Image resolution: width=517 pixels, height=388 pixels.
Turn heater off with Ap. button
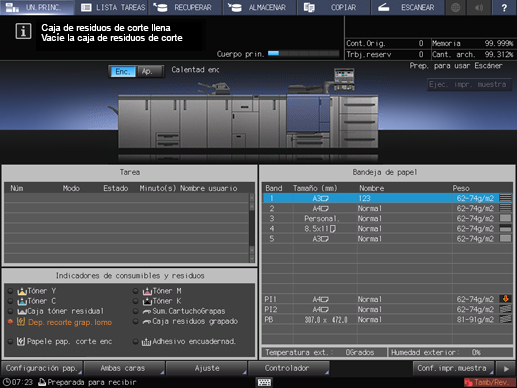click(148, 71)
